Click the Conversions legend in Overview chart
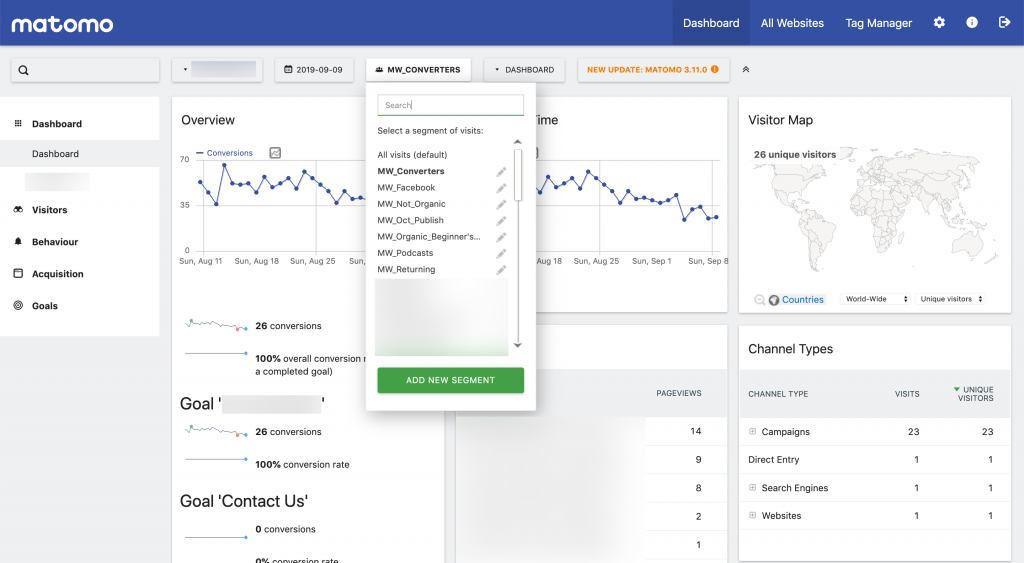Viewport: 1024px width, 563px height. tap(224, 153)
